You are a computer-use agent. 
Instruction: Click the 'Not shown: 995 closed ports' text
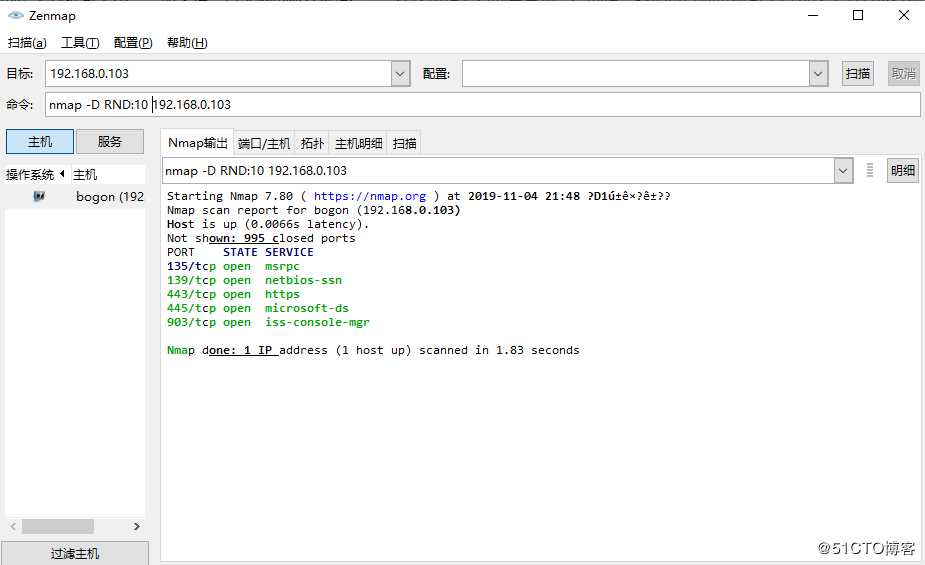261,238
